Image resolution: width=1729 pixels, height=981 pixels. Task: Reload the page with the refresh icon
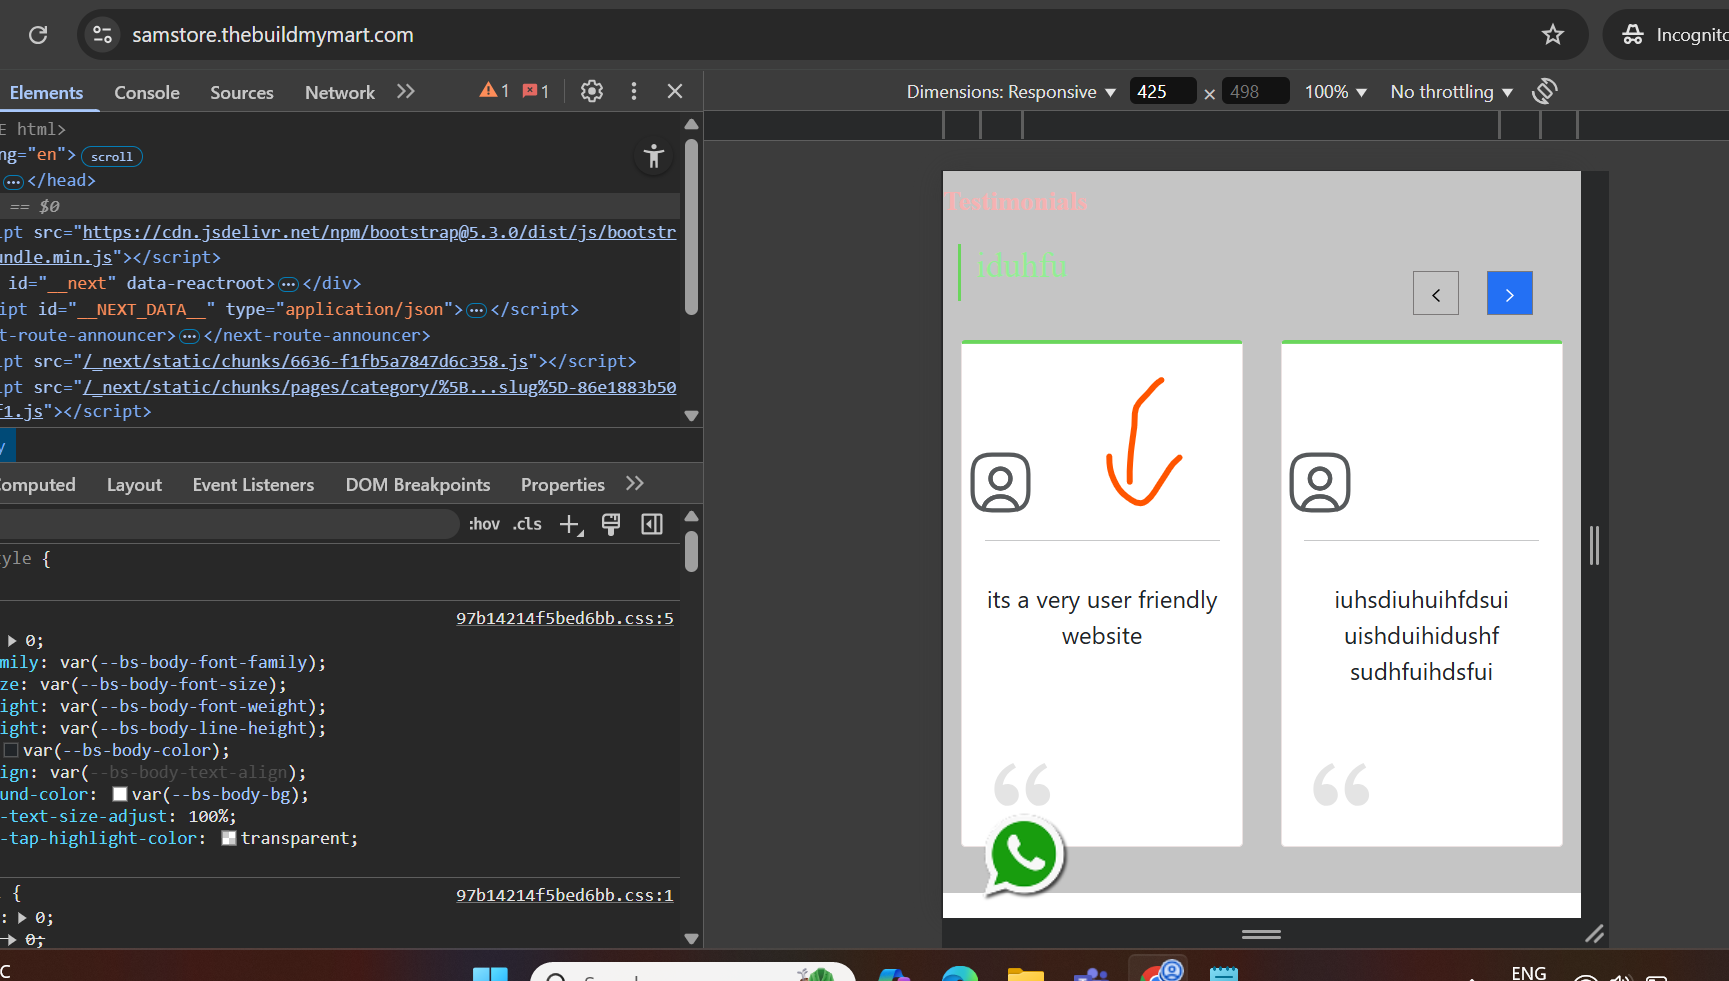click(x=38, y=35)
